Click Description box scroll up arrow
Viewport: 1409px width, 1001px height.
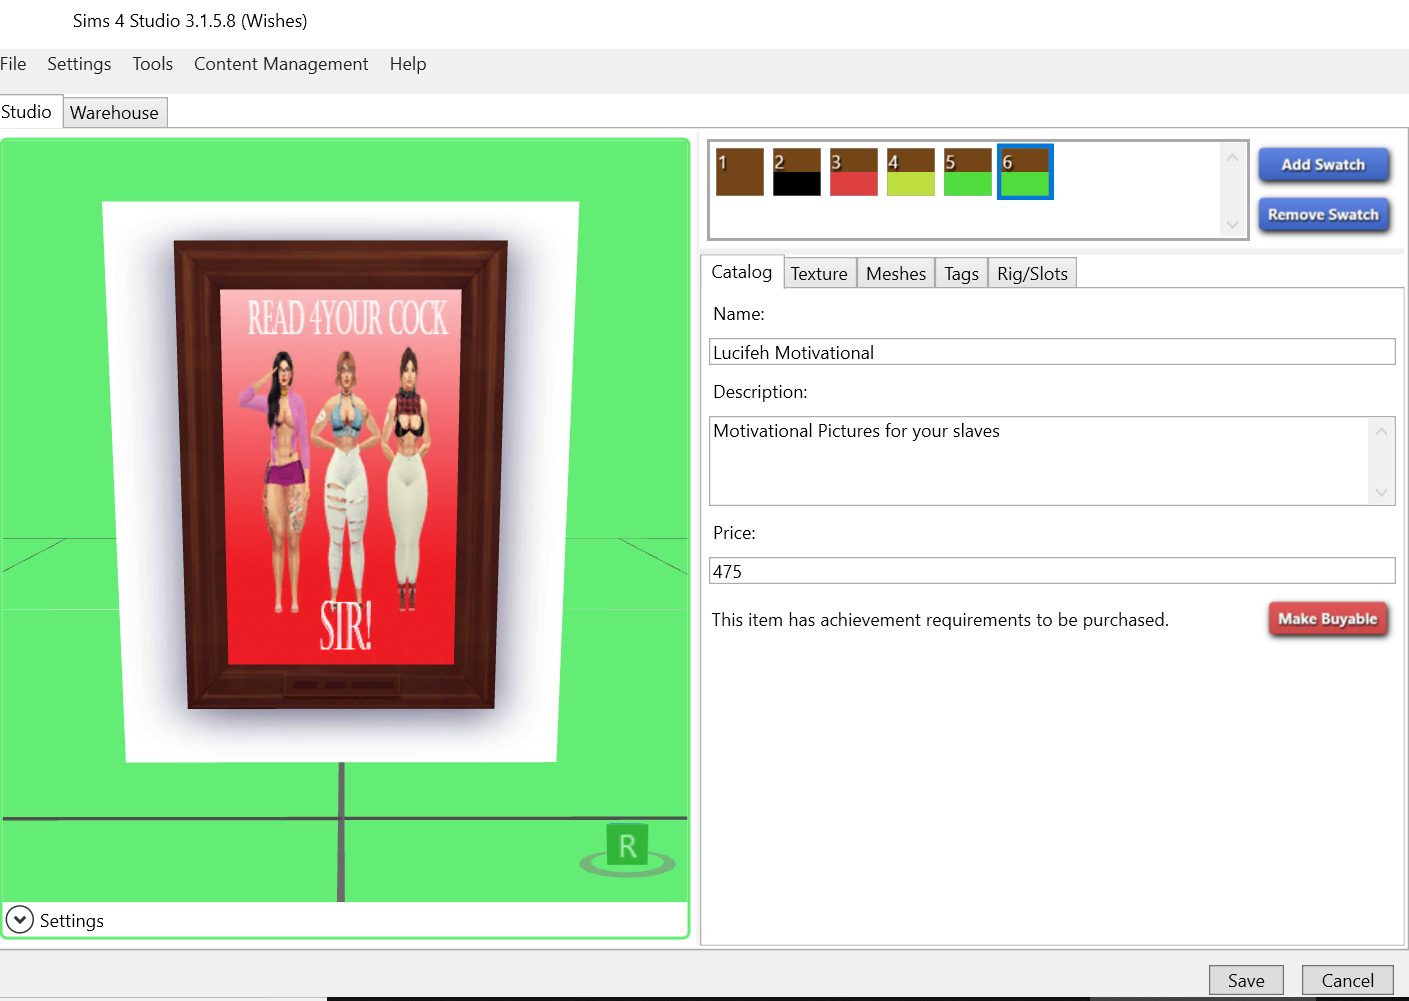pos(1381,432)
